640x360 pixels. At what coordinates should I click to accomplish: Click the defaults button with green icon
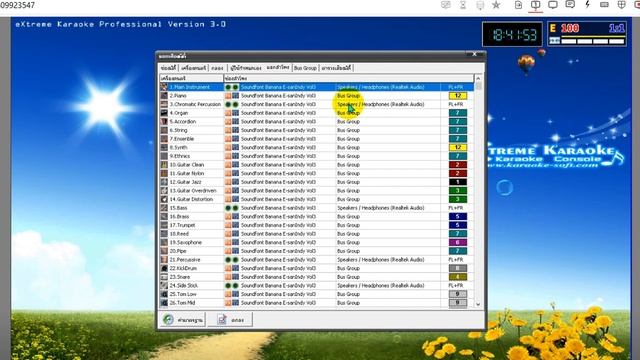click(x=182, y=320)
